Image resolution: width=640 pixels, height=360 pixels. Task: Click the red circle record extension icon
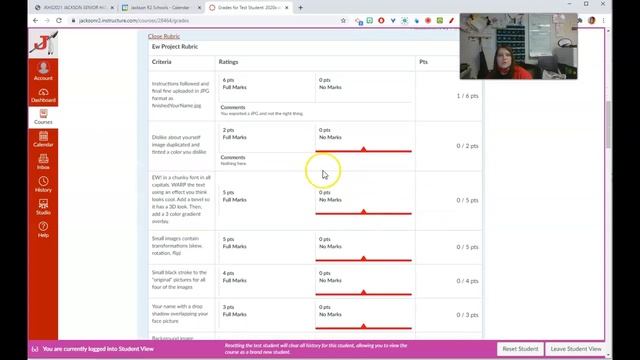(428, 20)
